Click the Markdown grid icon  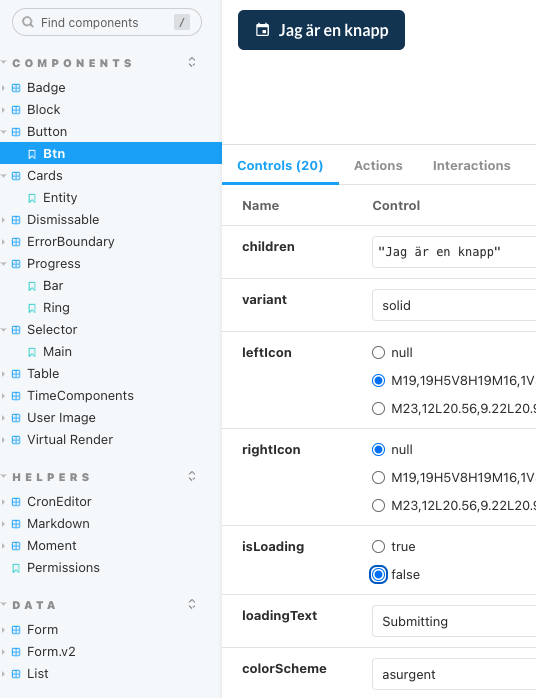pos(16,524)
